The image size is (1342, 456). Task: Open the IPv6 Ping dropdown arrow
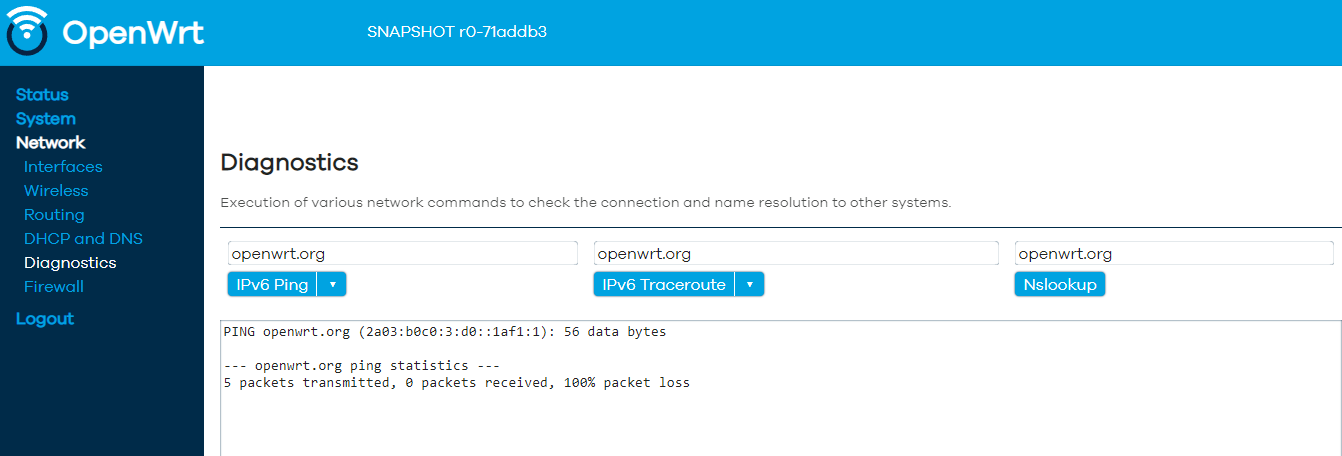click(332, 285)
